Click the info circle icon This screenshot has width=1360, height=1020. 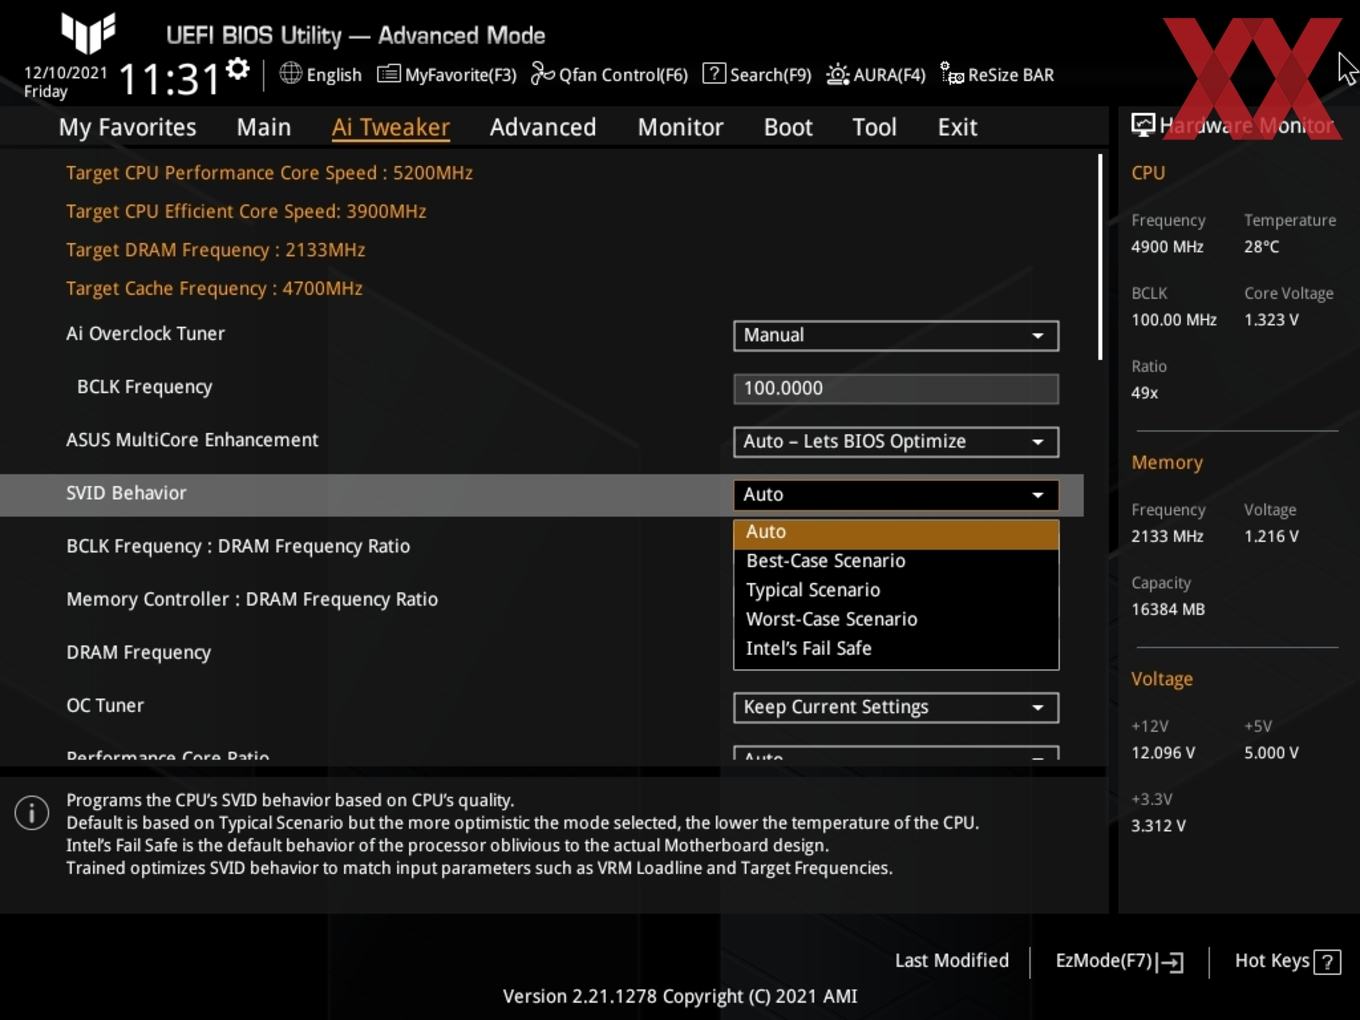(32, 813)
